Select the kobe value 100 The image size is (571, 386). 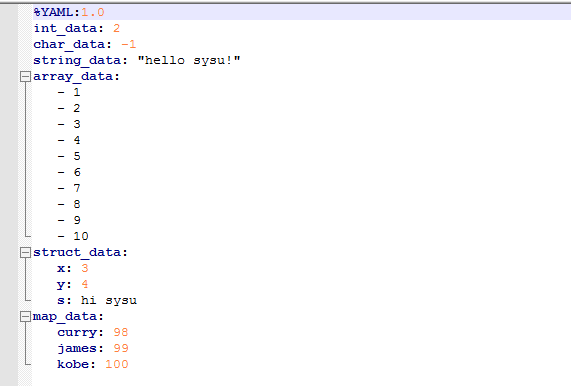(117, 365)
